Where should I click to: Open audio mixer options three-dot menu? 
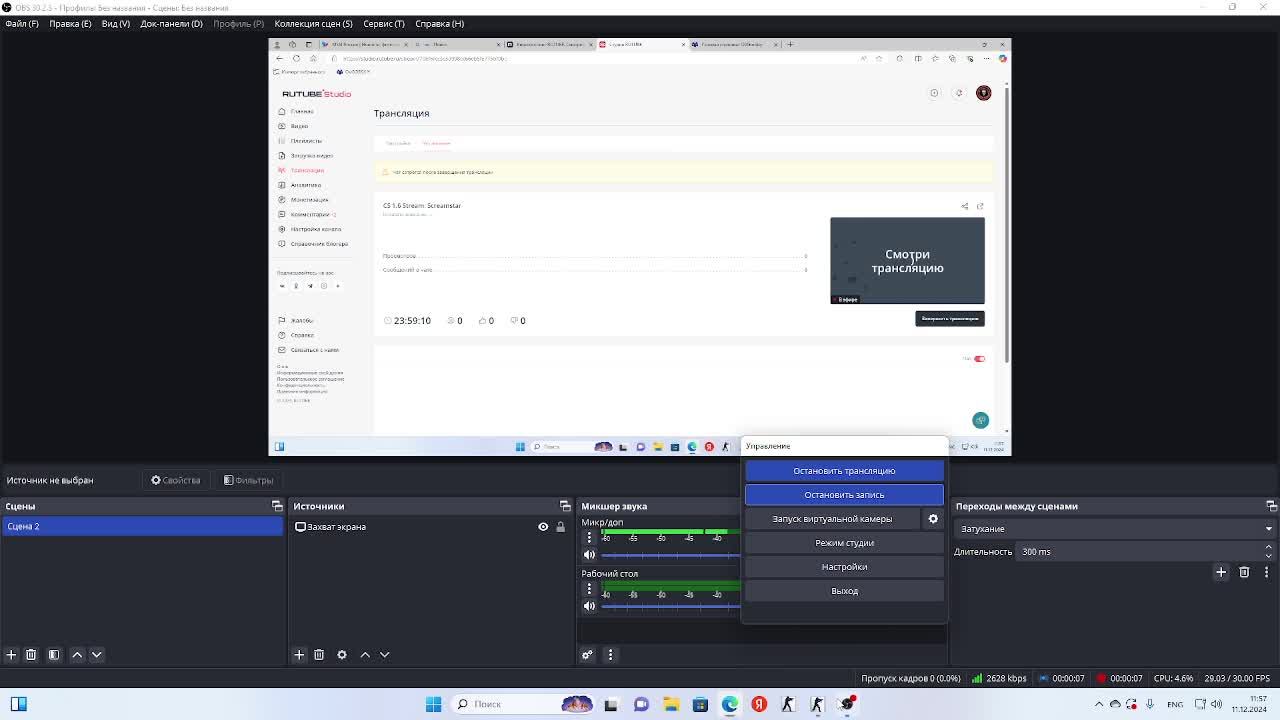point(610,655)
